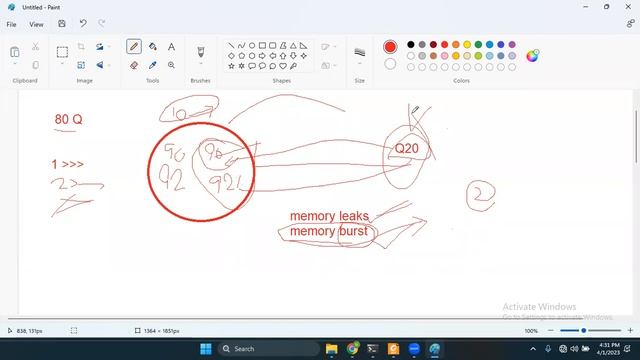Pick the yellow palette color
The height and width of the screenshot is (360, 640).
(467, 44)
